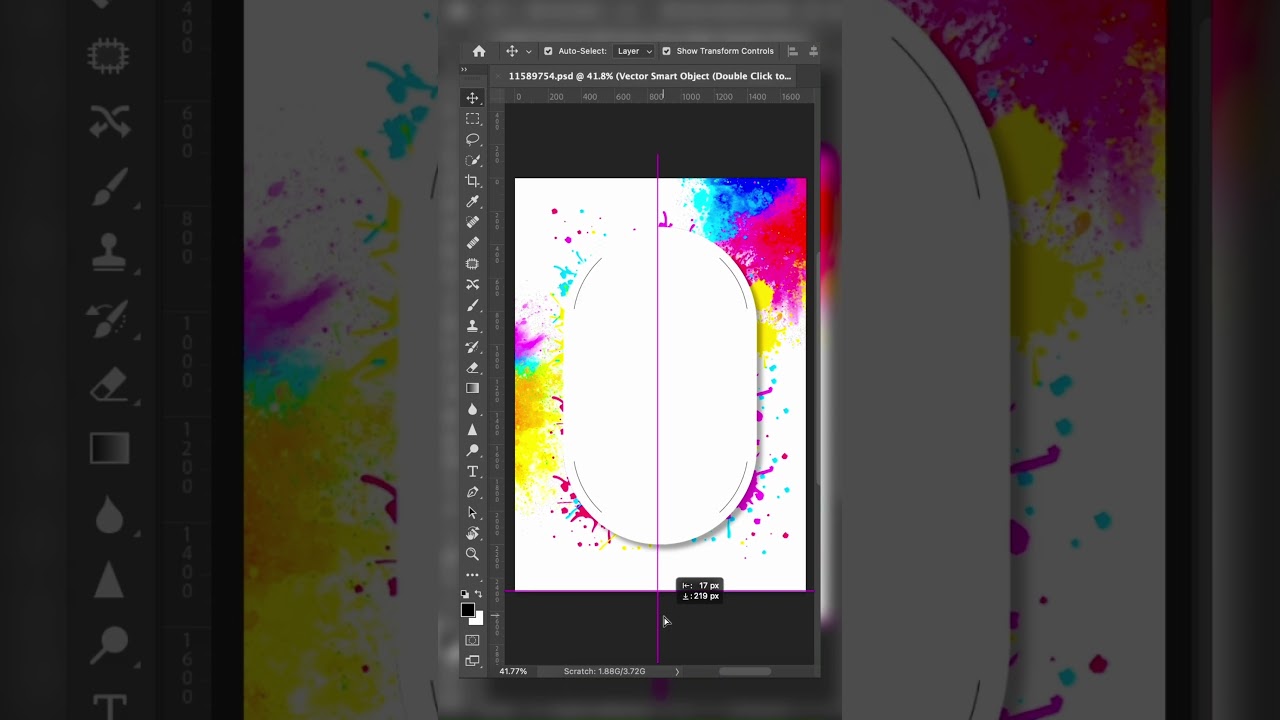Select the Eyedropper tool
This screenshot has width=1280, height=720.
point(472,201)
